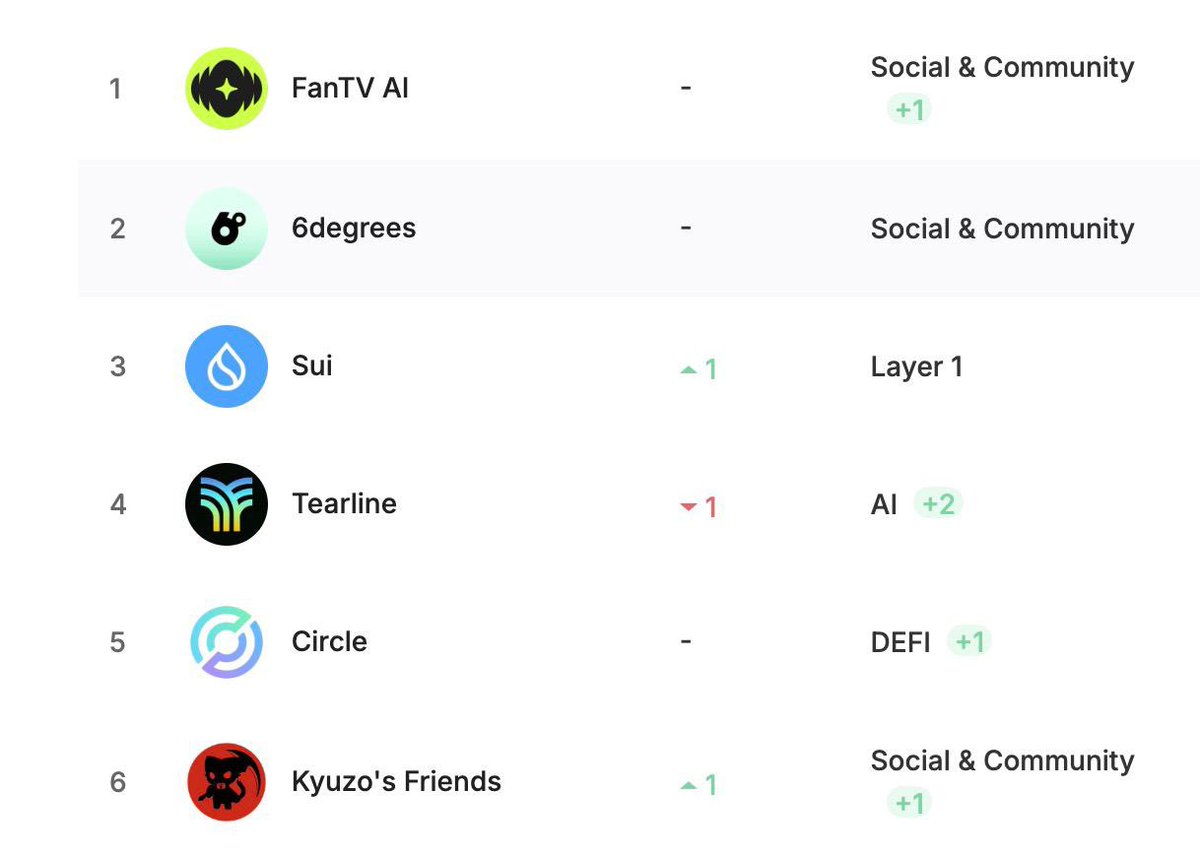1200x857 pixels.
Task: Expand FanTV AI's +1 category badge
Action: coord(909,109)
